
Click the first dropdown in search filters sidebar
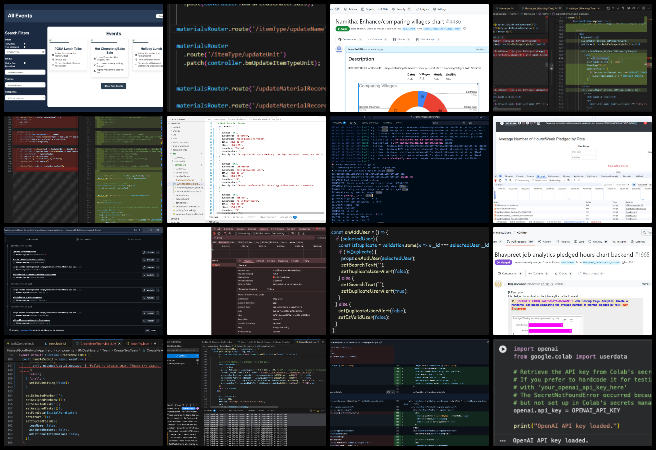pyautogui.click(x=25, y=52)
